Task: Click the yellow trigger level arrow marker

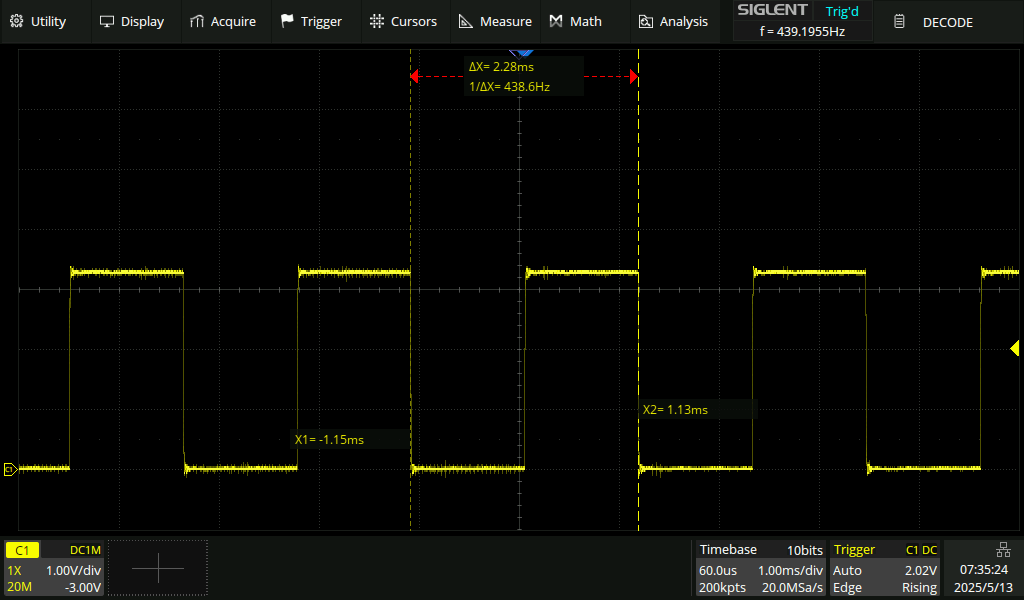Action: [1014, 348]
